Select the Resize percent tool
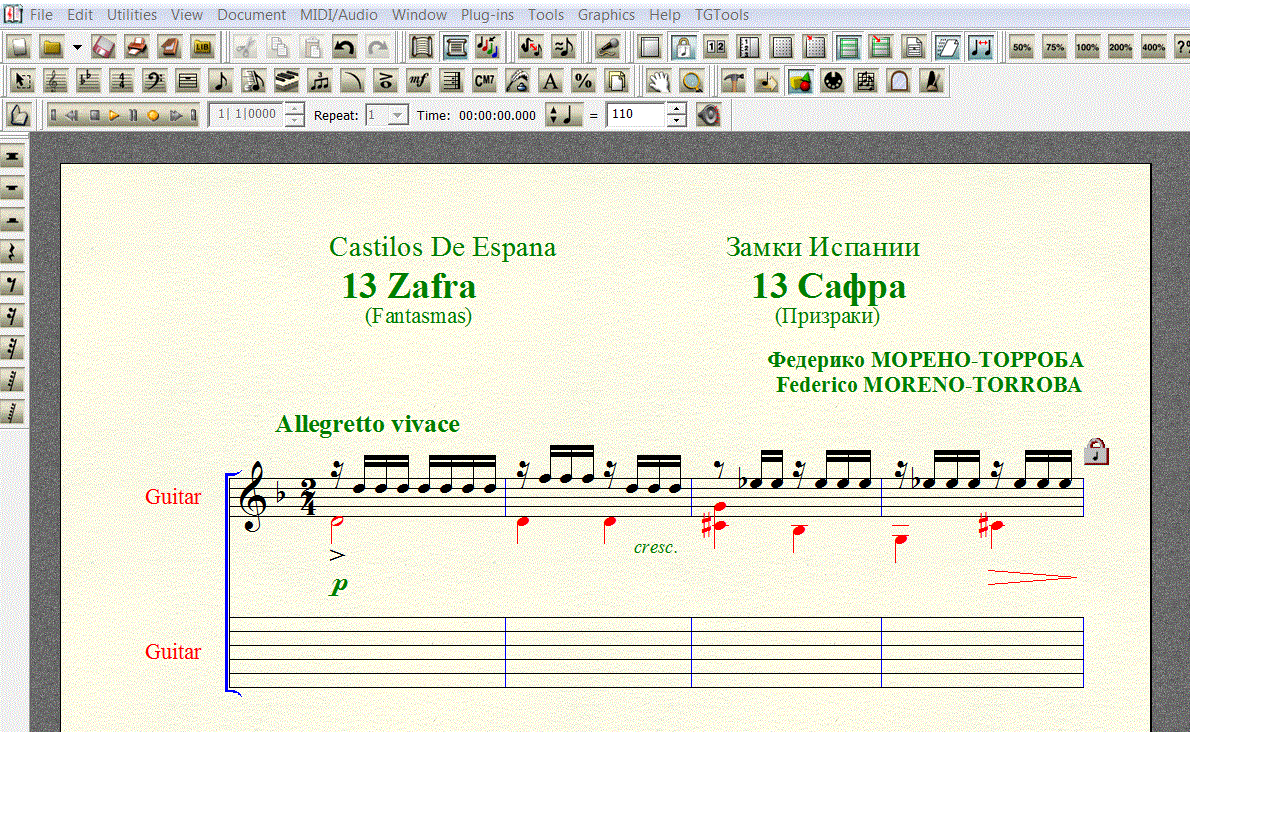This screenshot has width=1274, height=817. pos(583,81)
